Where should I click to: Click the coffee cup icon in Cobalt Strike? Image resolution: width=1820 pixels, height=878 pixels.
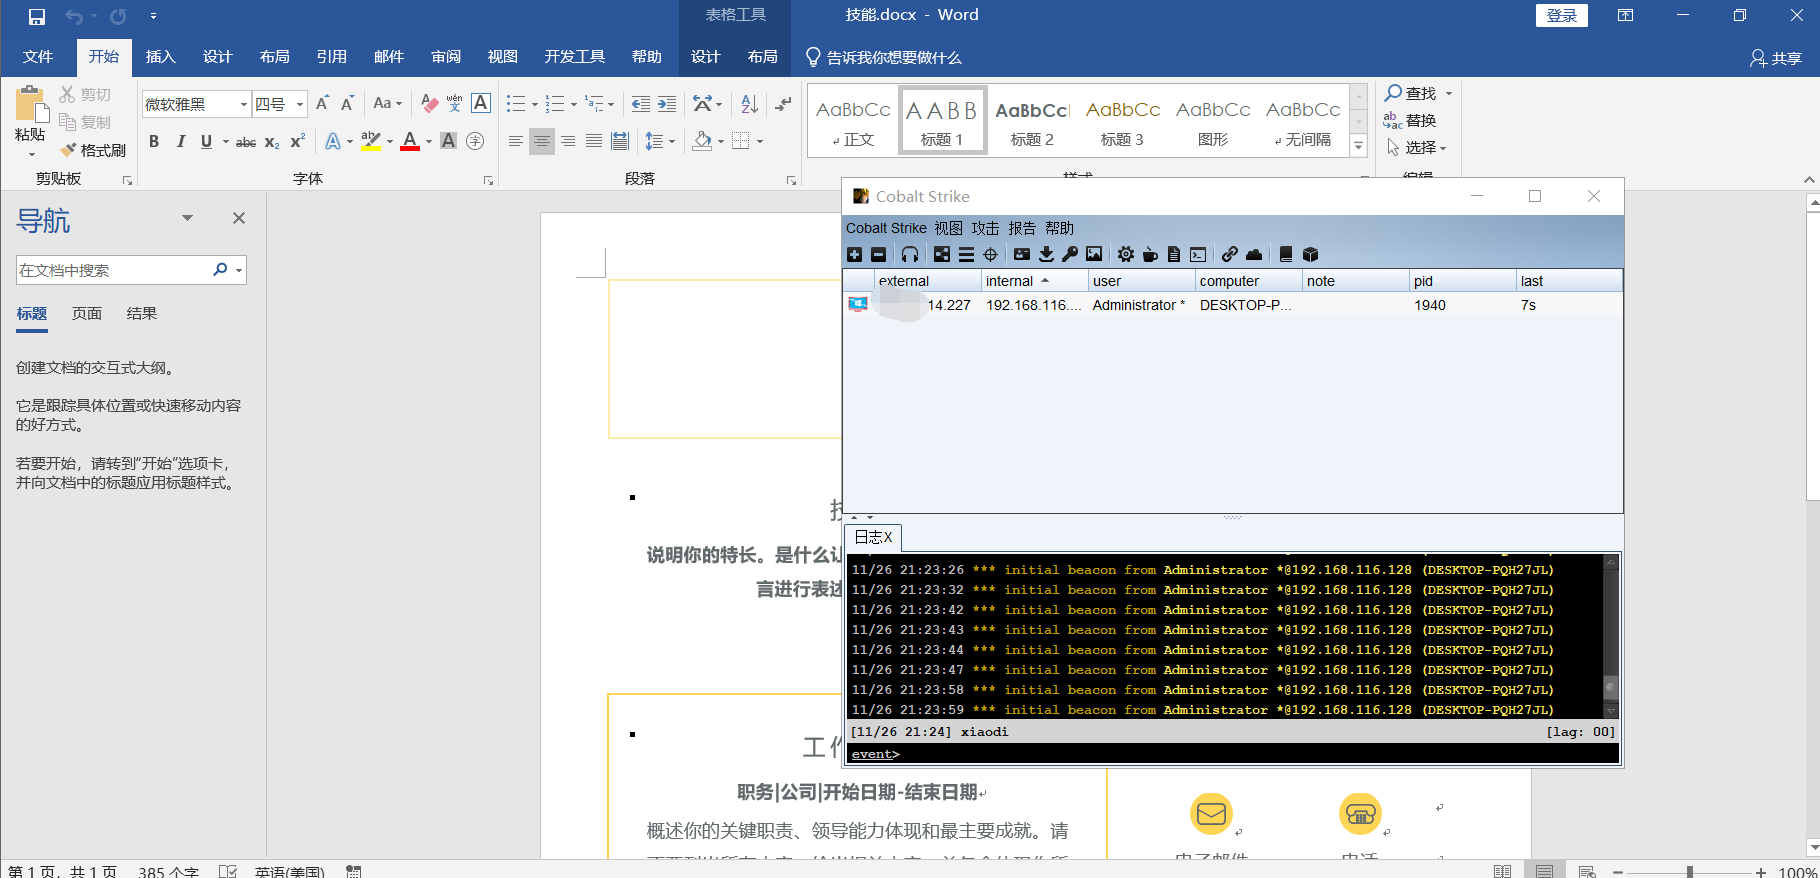pyautogui.click(x=1150, y=254)
